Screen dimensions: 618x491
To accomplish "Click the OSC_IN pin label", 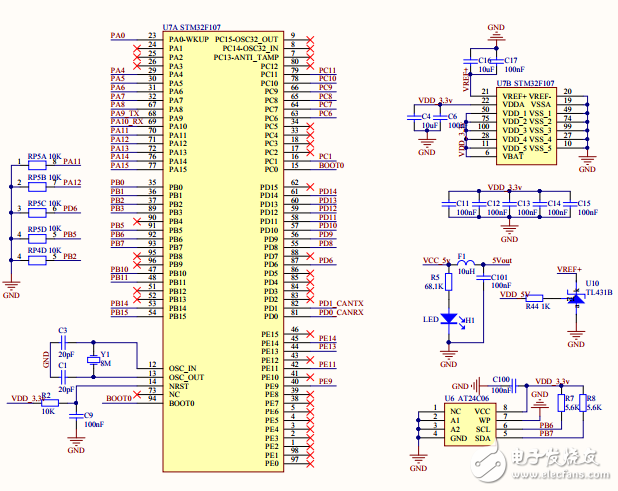I will point(184,368).
